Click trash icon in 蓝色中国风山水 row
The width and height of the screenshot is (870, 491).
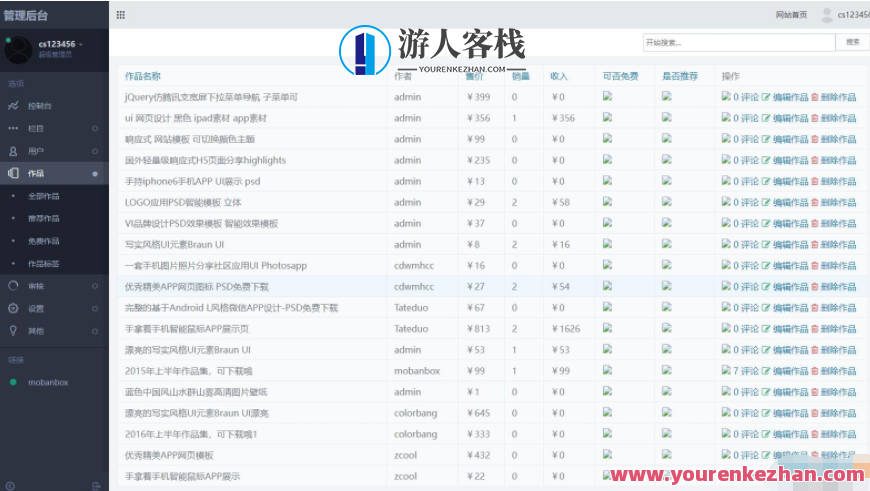click(815, 392)
